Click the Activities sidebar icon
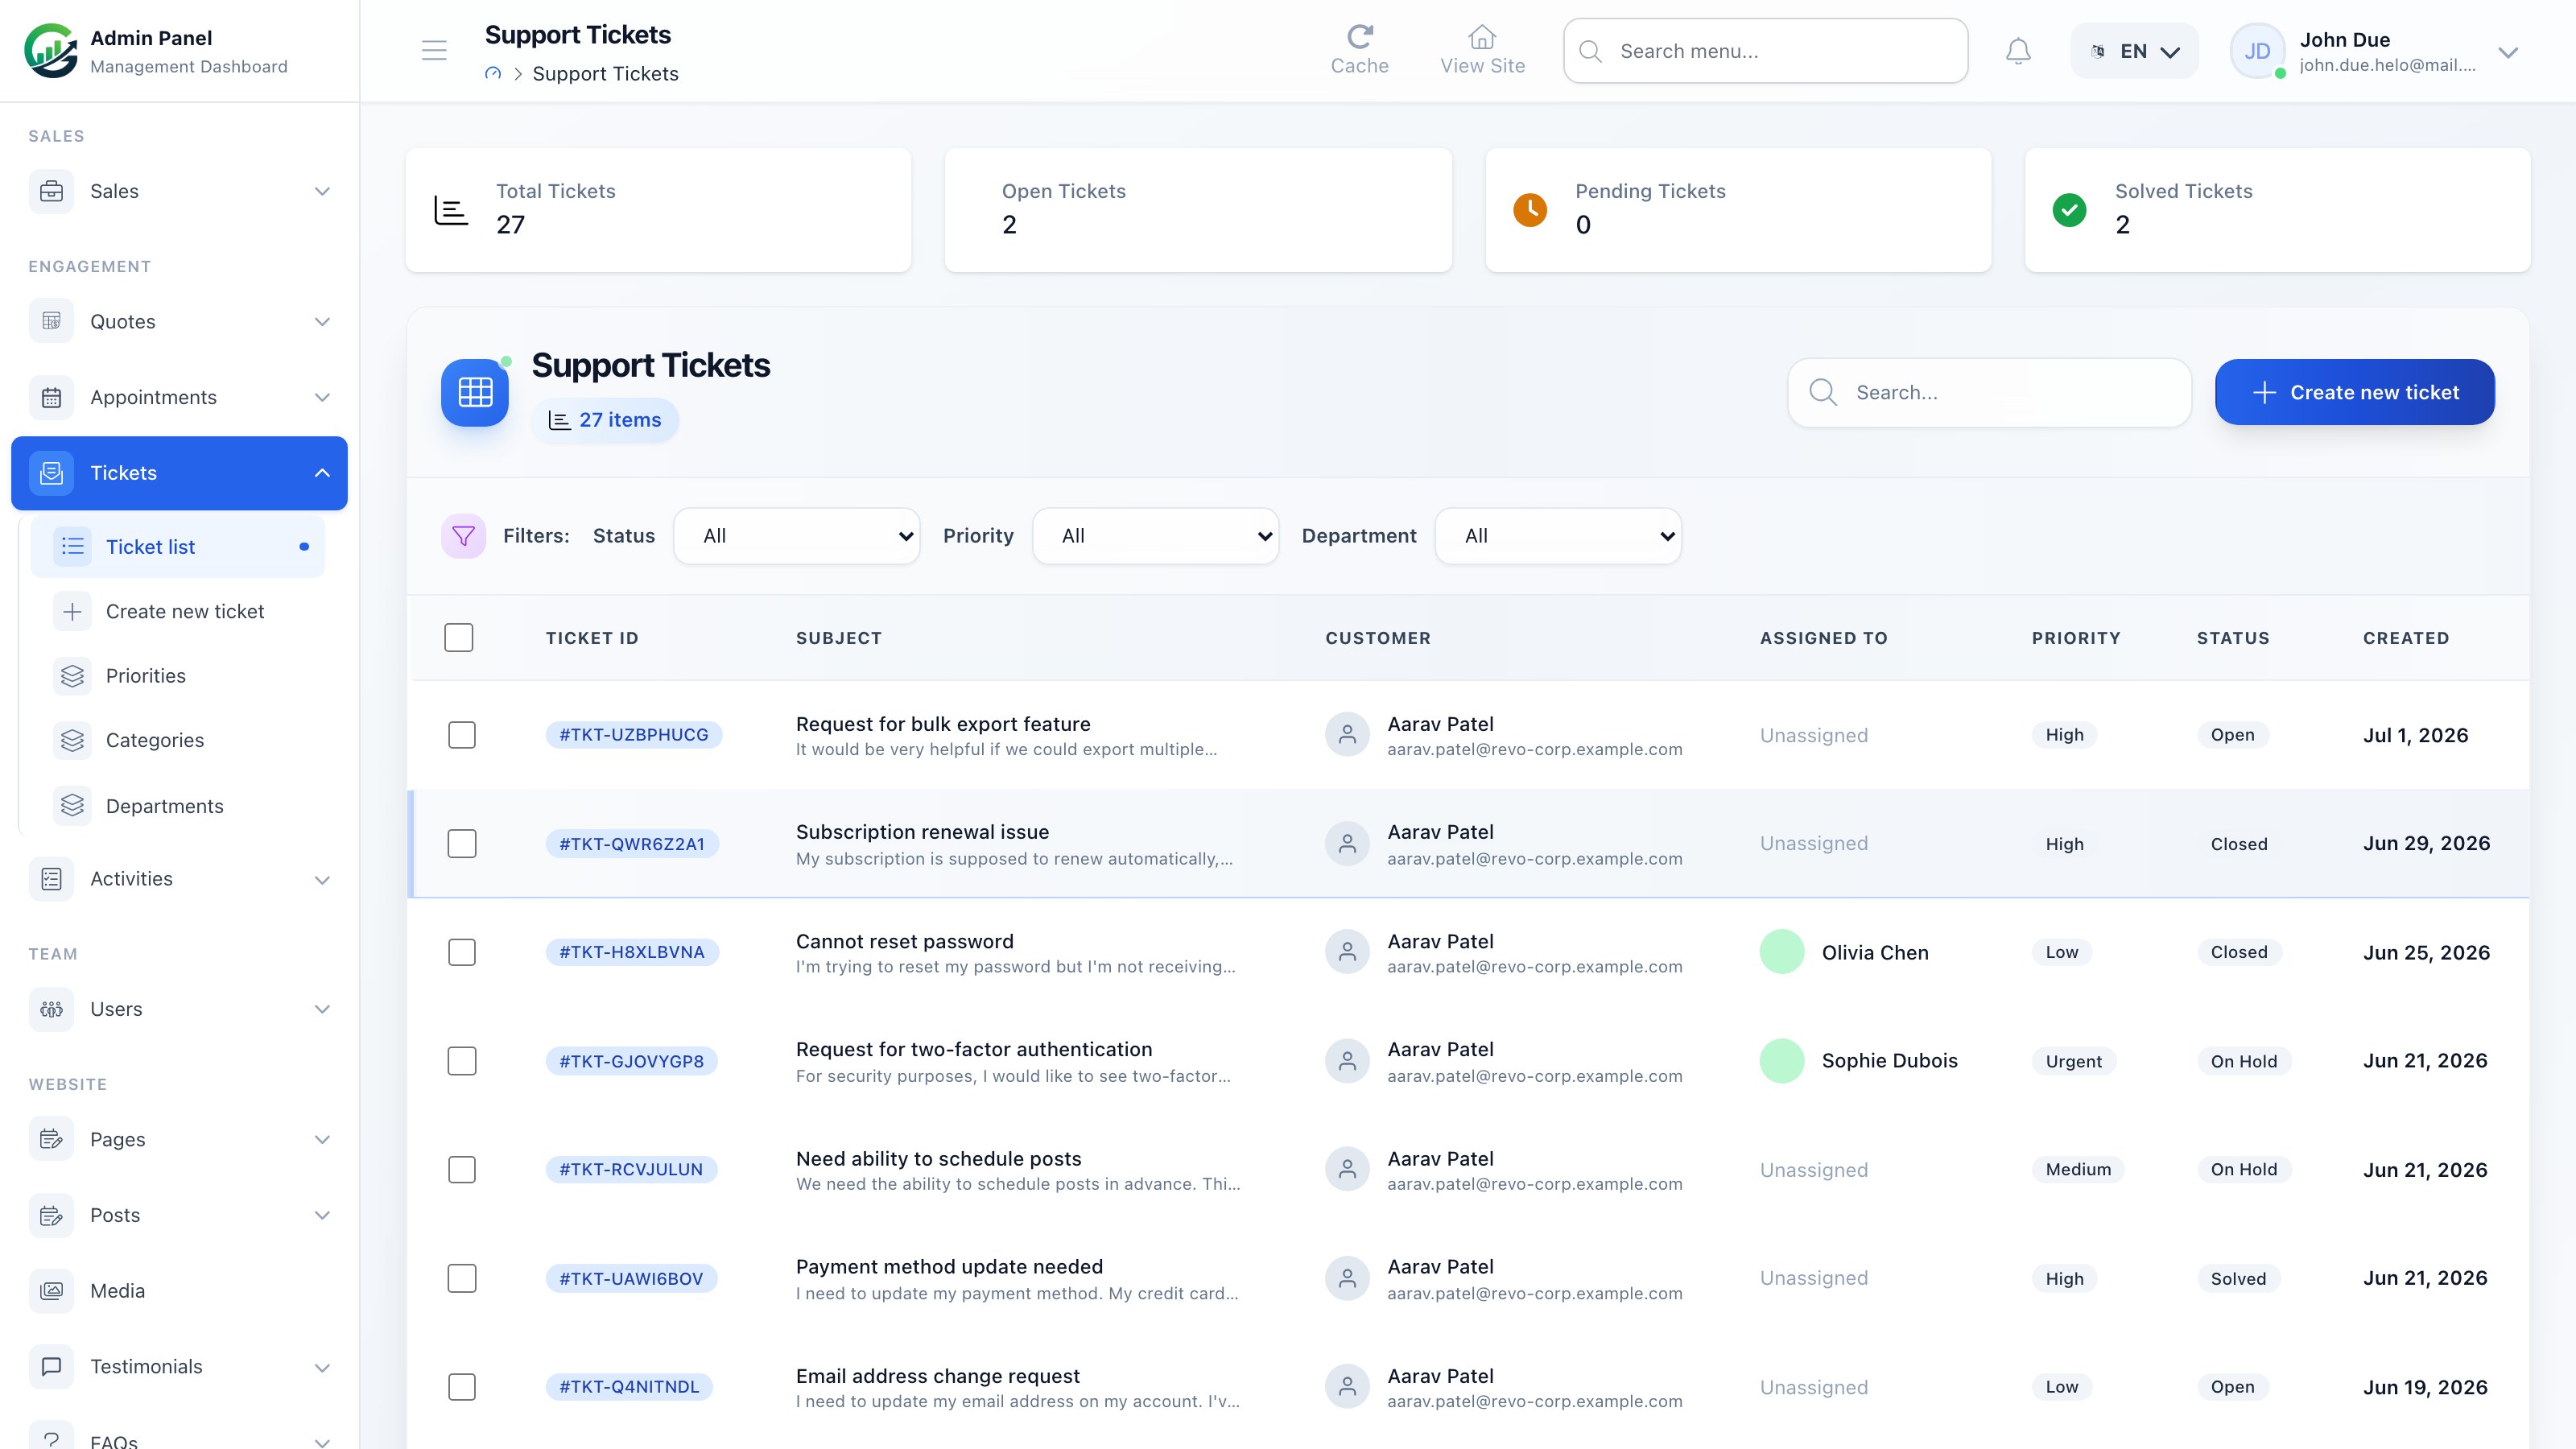 coord(51,879)
